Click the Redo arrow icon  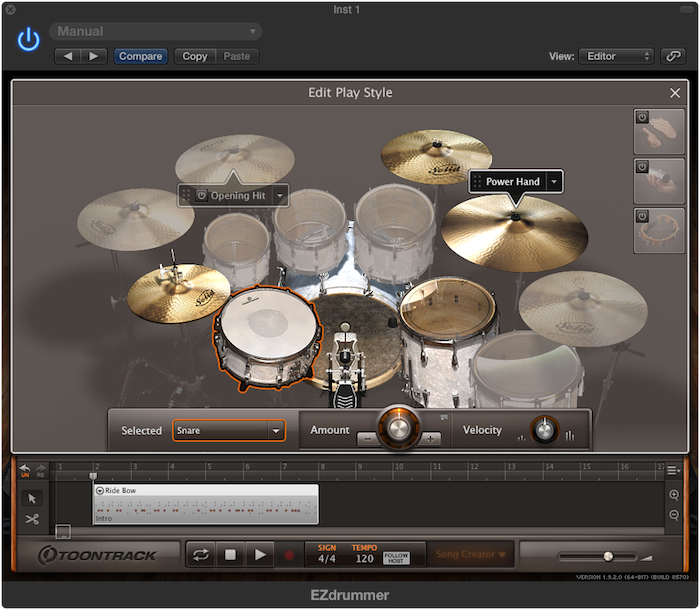pos(41,470)
